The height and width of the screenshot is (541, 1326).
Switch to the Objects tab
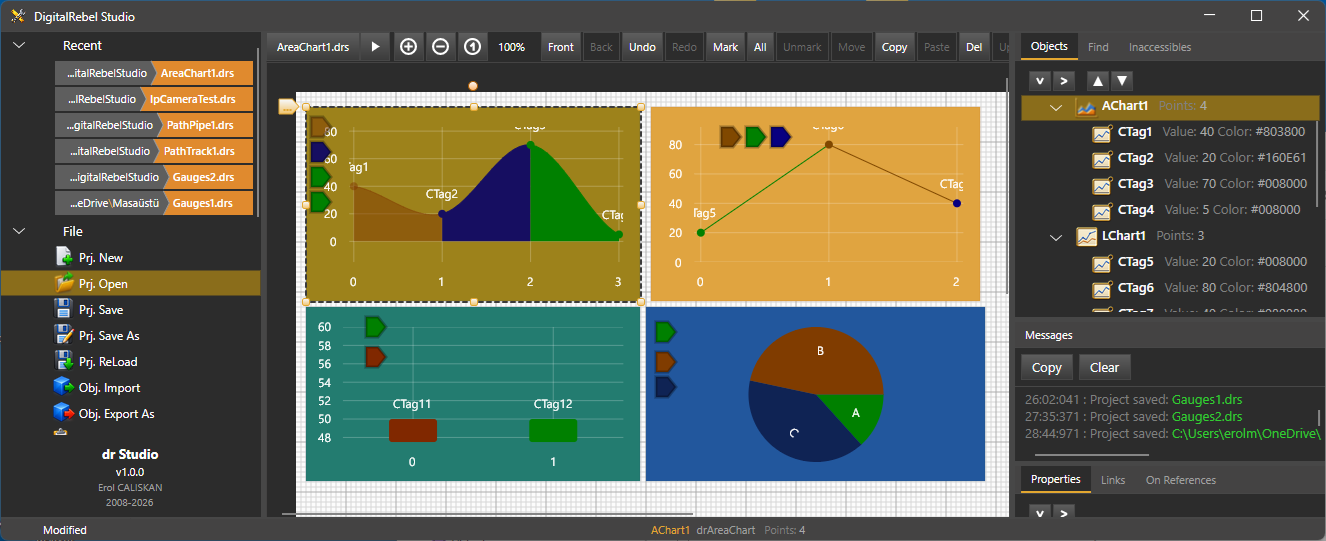tap(1049, 46)
